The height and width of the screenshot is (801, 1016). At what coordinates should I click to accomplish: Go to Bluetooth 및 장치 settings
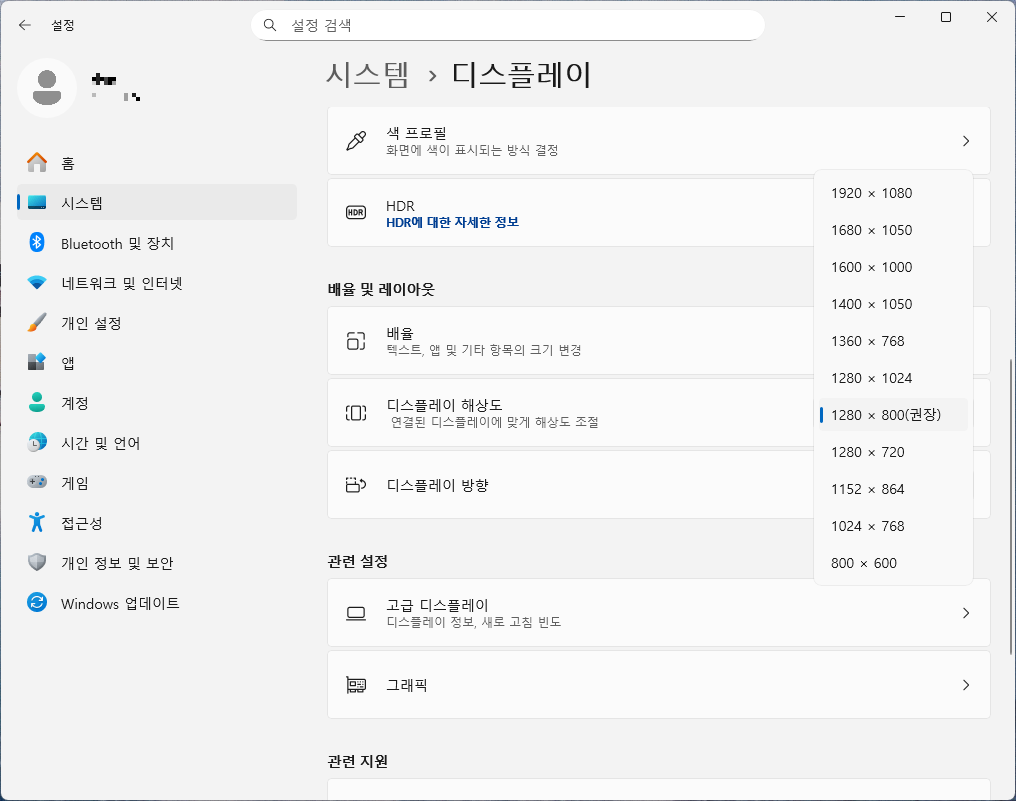click(157, 243)
